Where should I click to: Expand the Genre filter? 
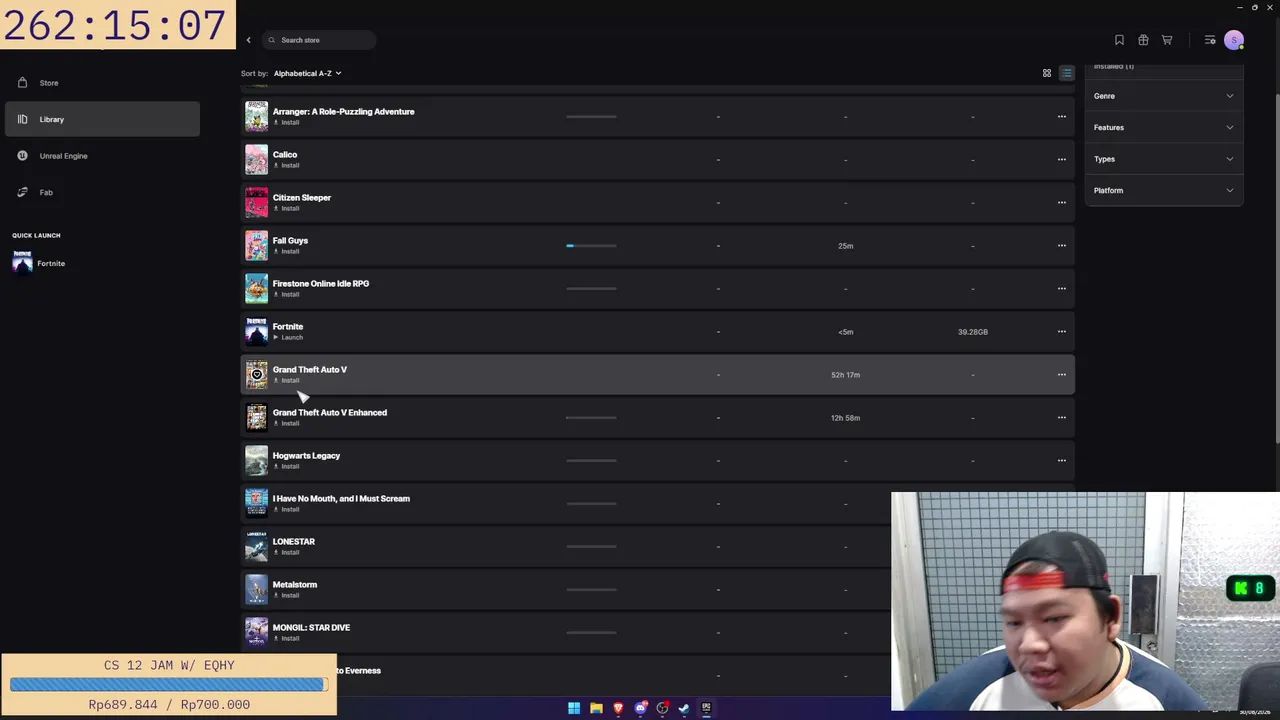tap(1164, 96)
